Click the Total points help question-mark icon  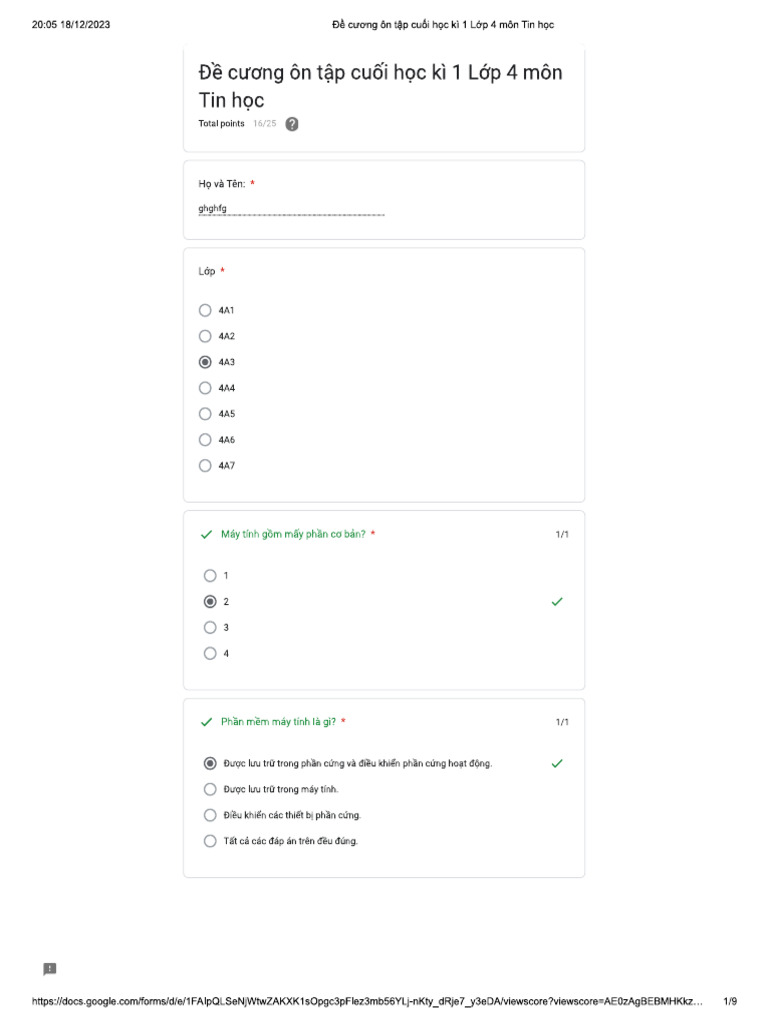pos(292,124)
